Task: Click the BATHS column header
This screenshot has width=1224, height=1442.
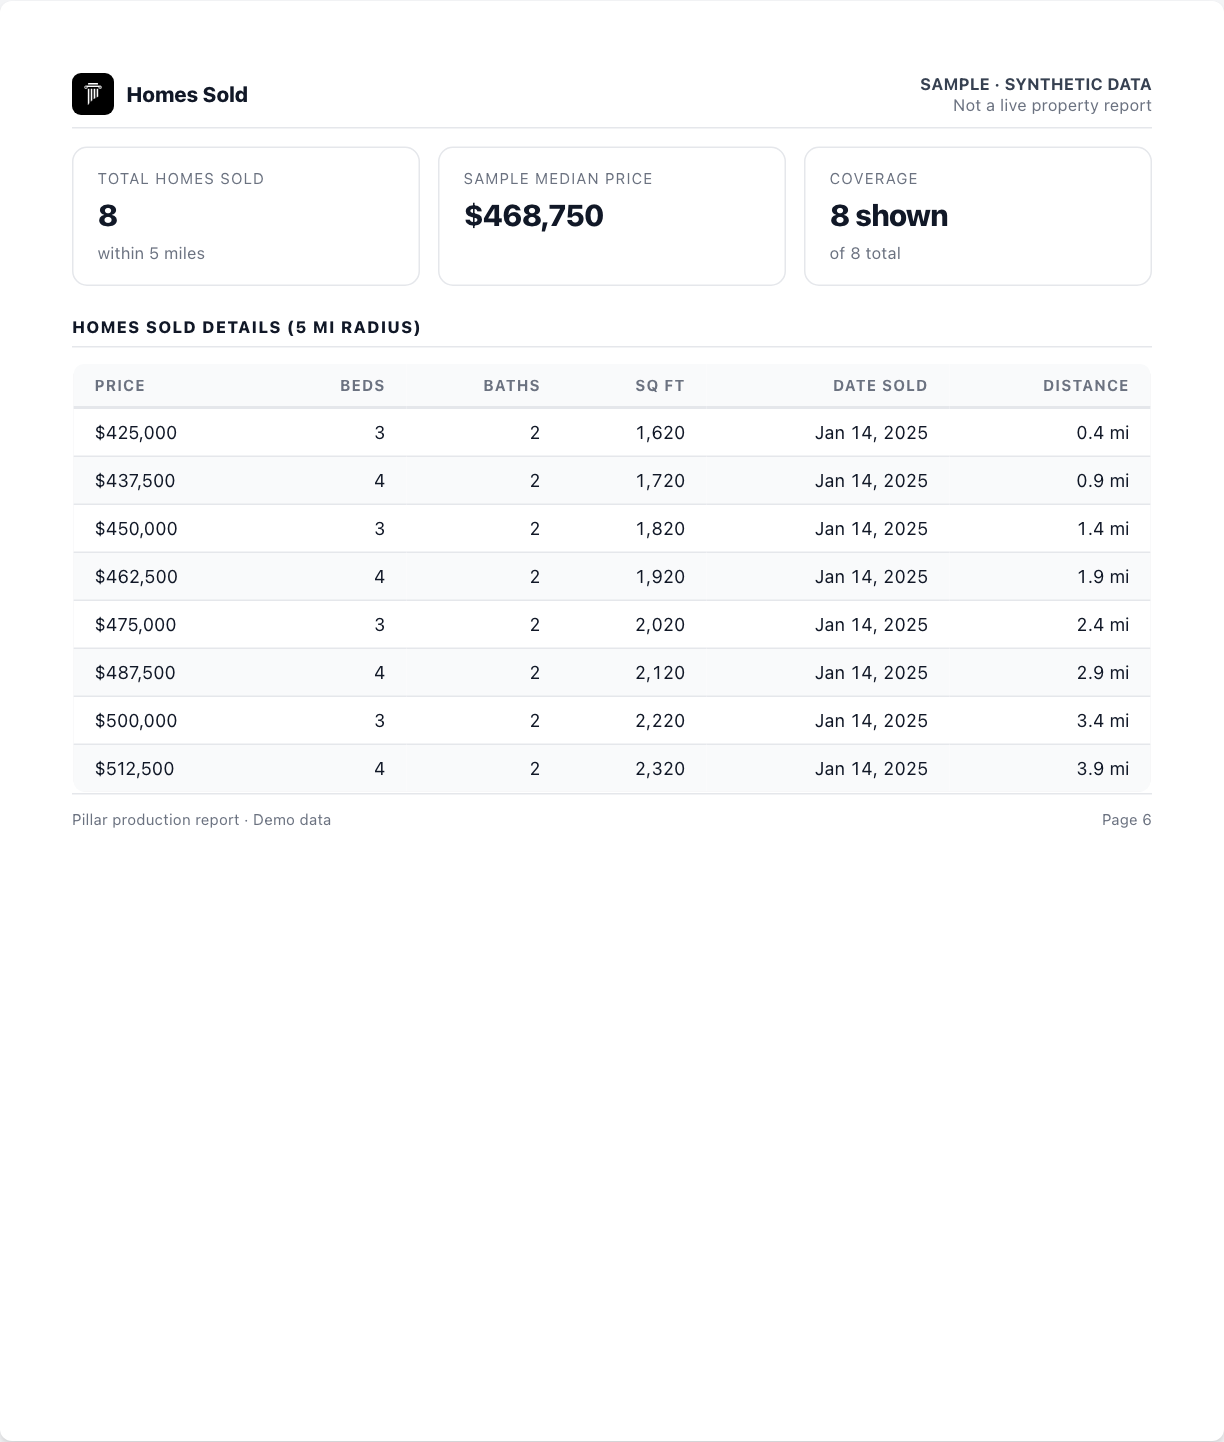Action: [512, 386]
